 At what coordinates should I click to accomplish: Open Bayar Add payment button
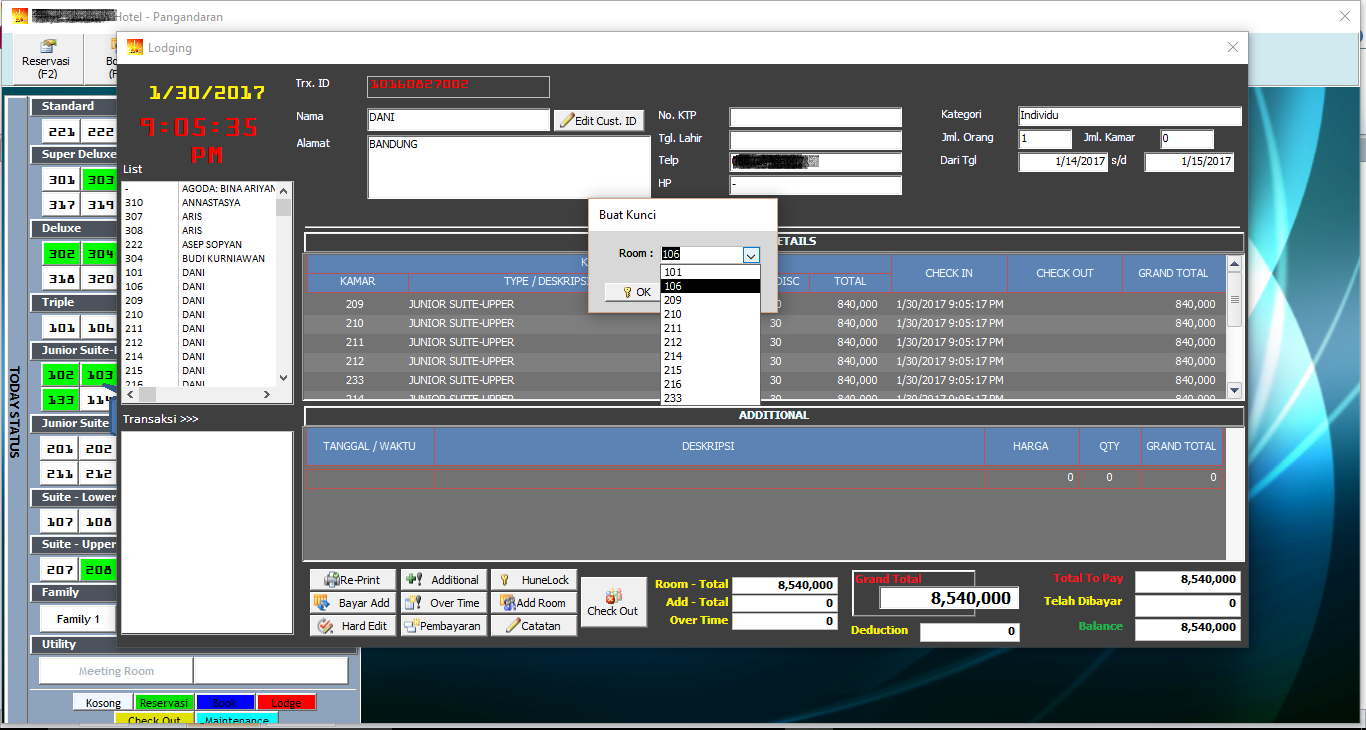(352, 603)
